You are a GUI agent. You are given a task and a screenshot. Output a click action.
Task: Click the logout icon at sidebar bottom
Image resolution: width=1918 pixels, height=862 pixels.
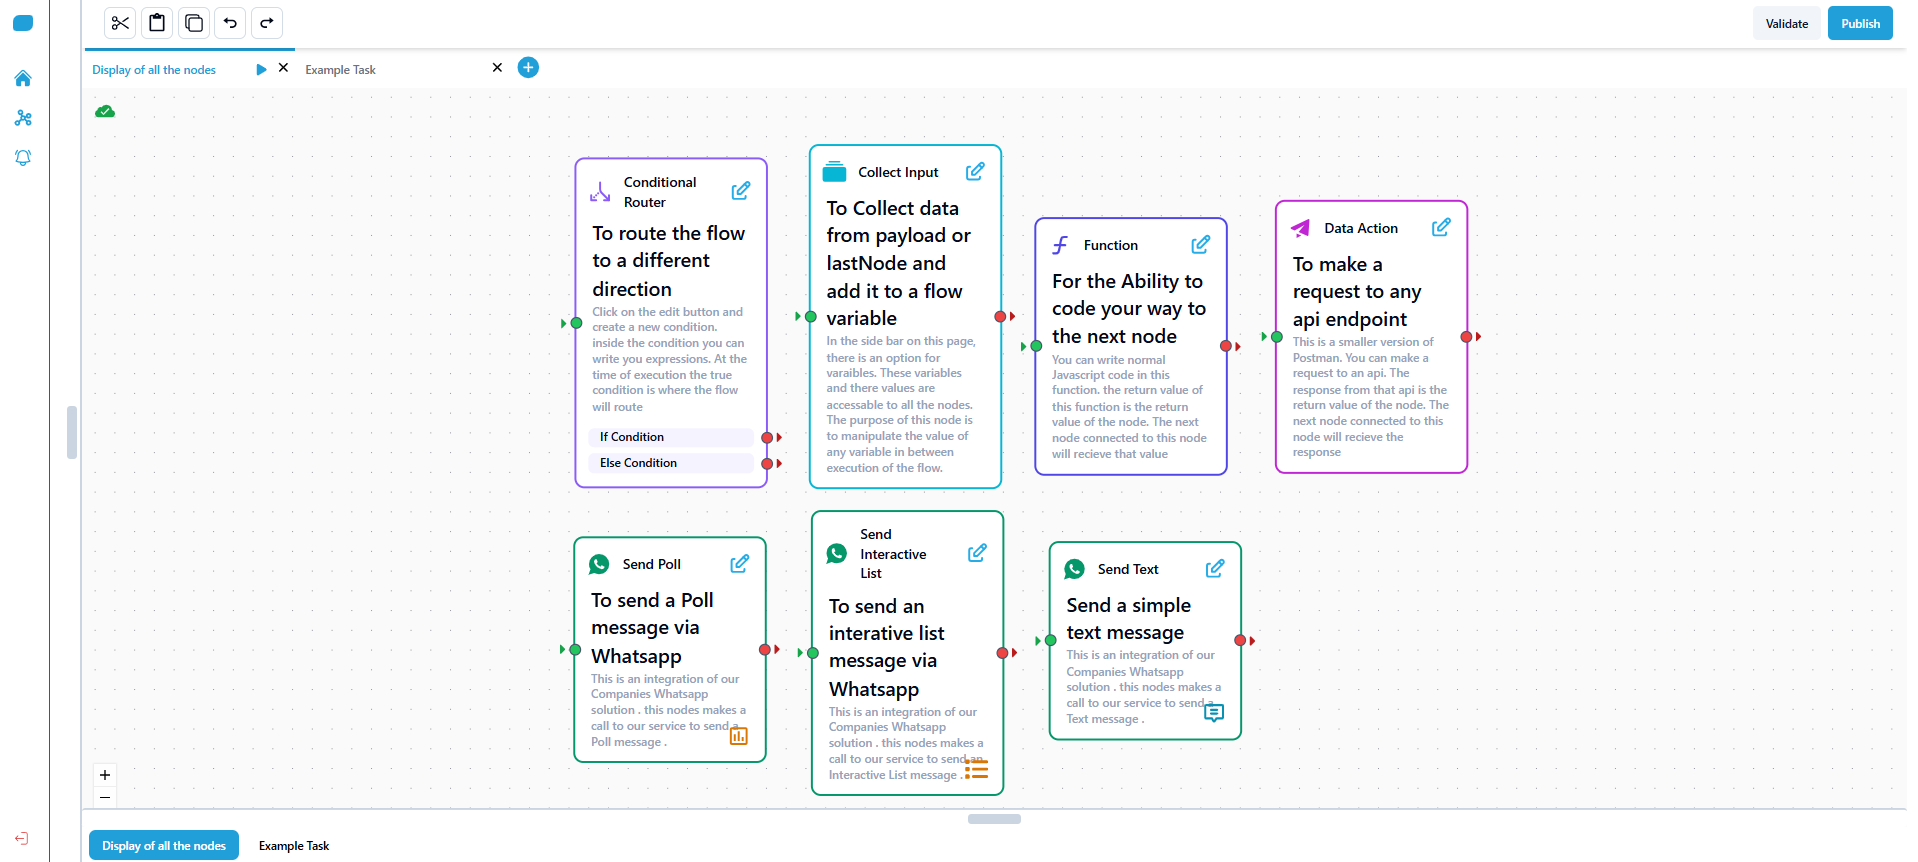coord(22,838)
